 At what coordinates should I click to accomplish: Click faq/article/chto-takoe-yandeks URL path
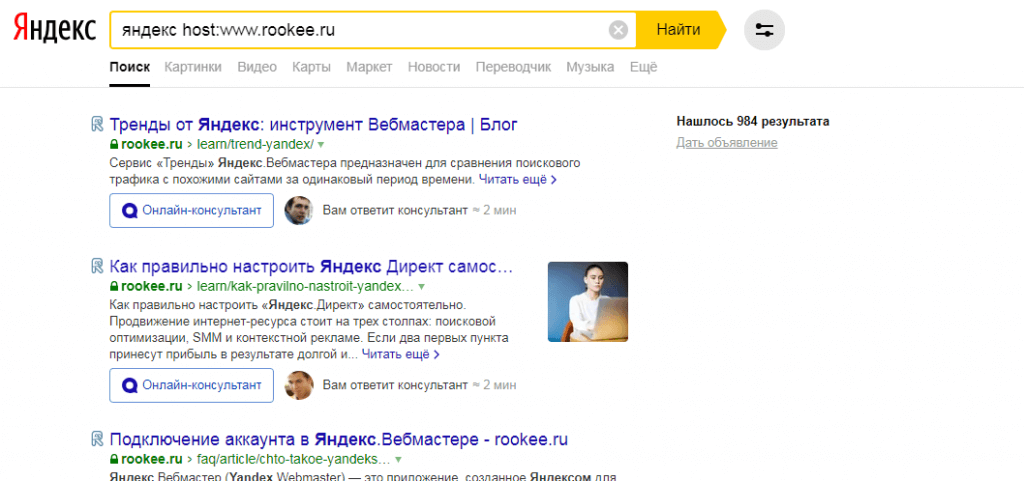[294, 458]
